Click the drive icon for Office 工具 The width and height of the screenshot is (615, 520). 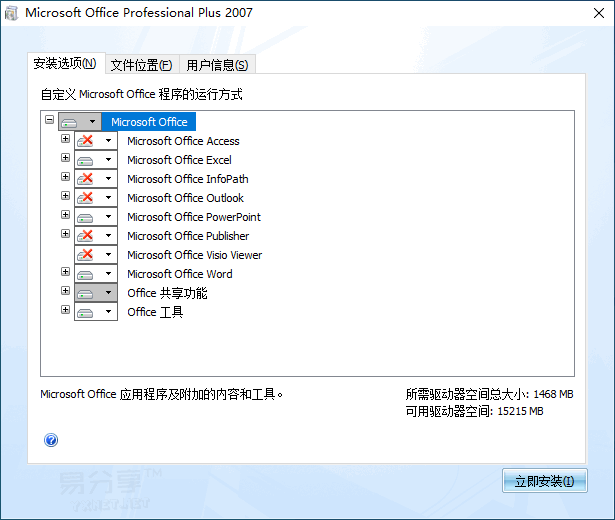[85, 313]
